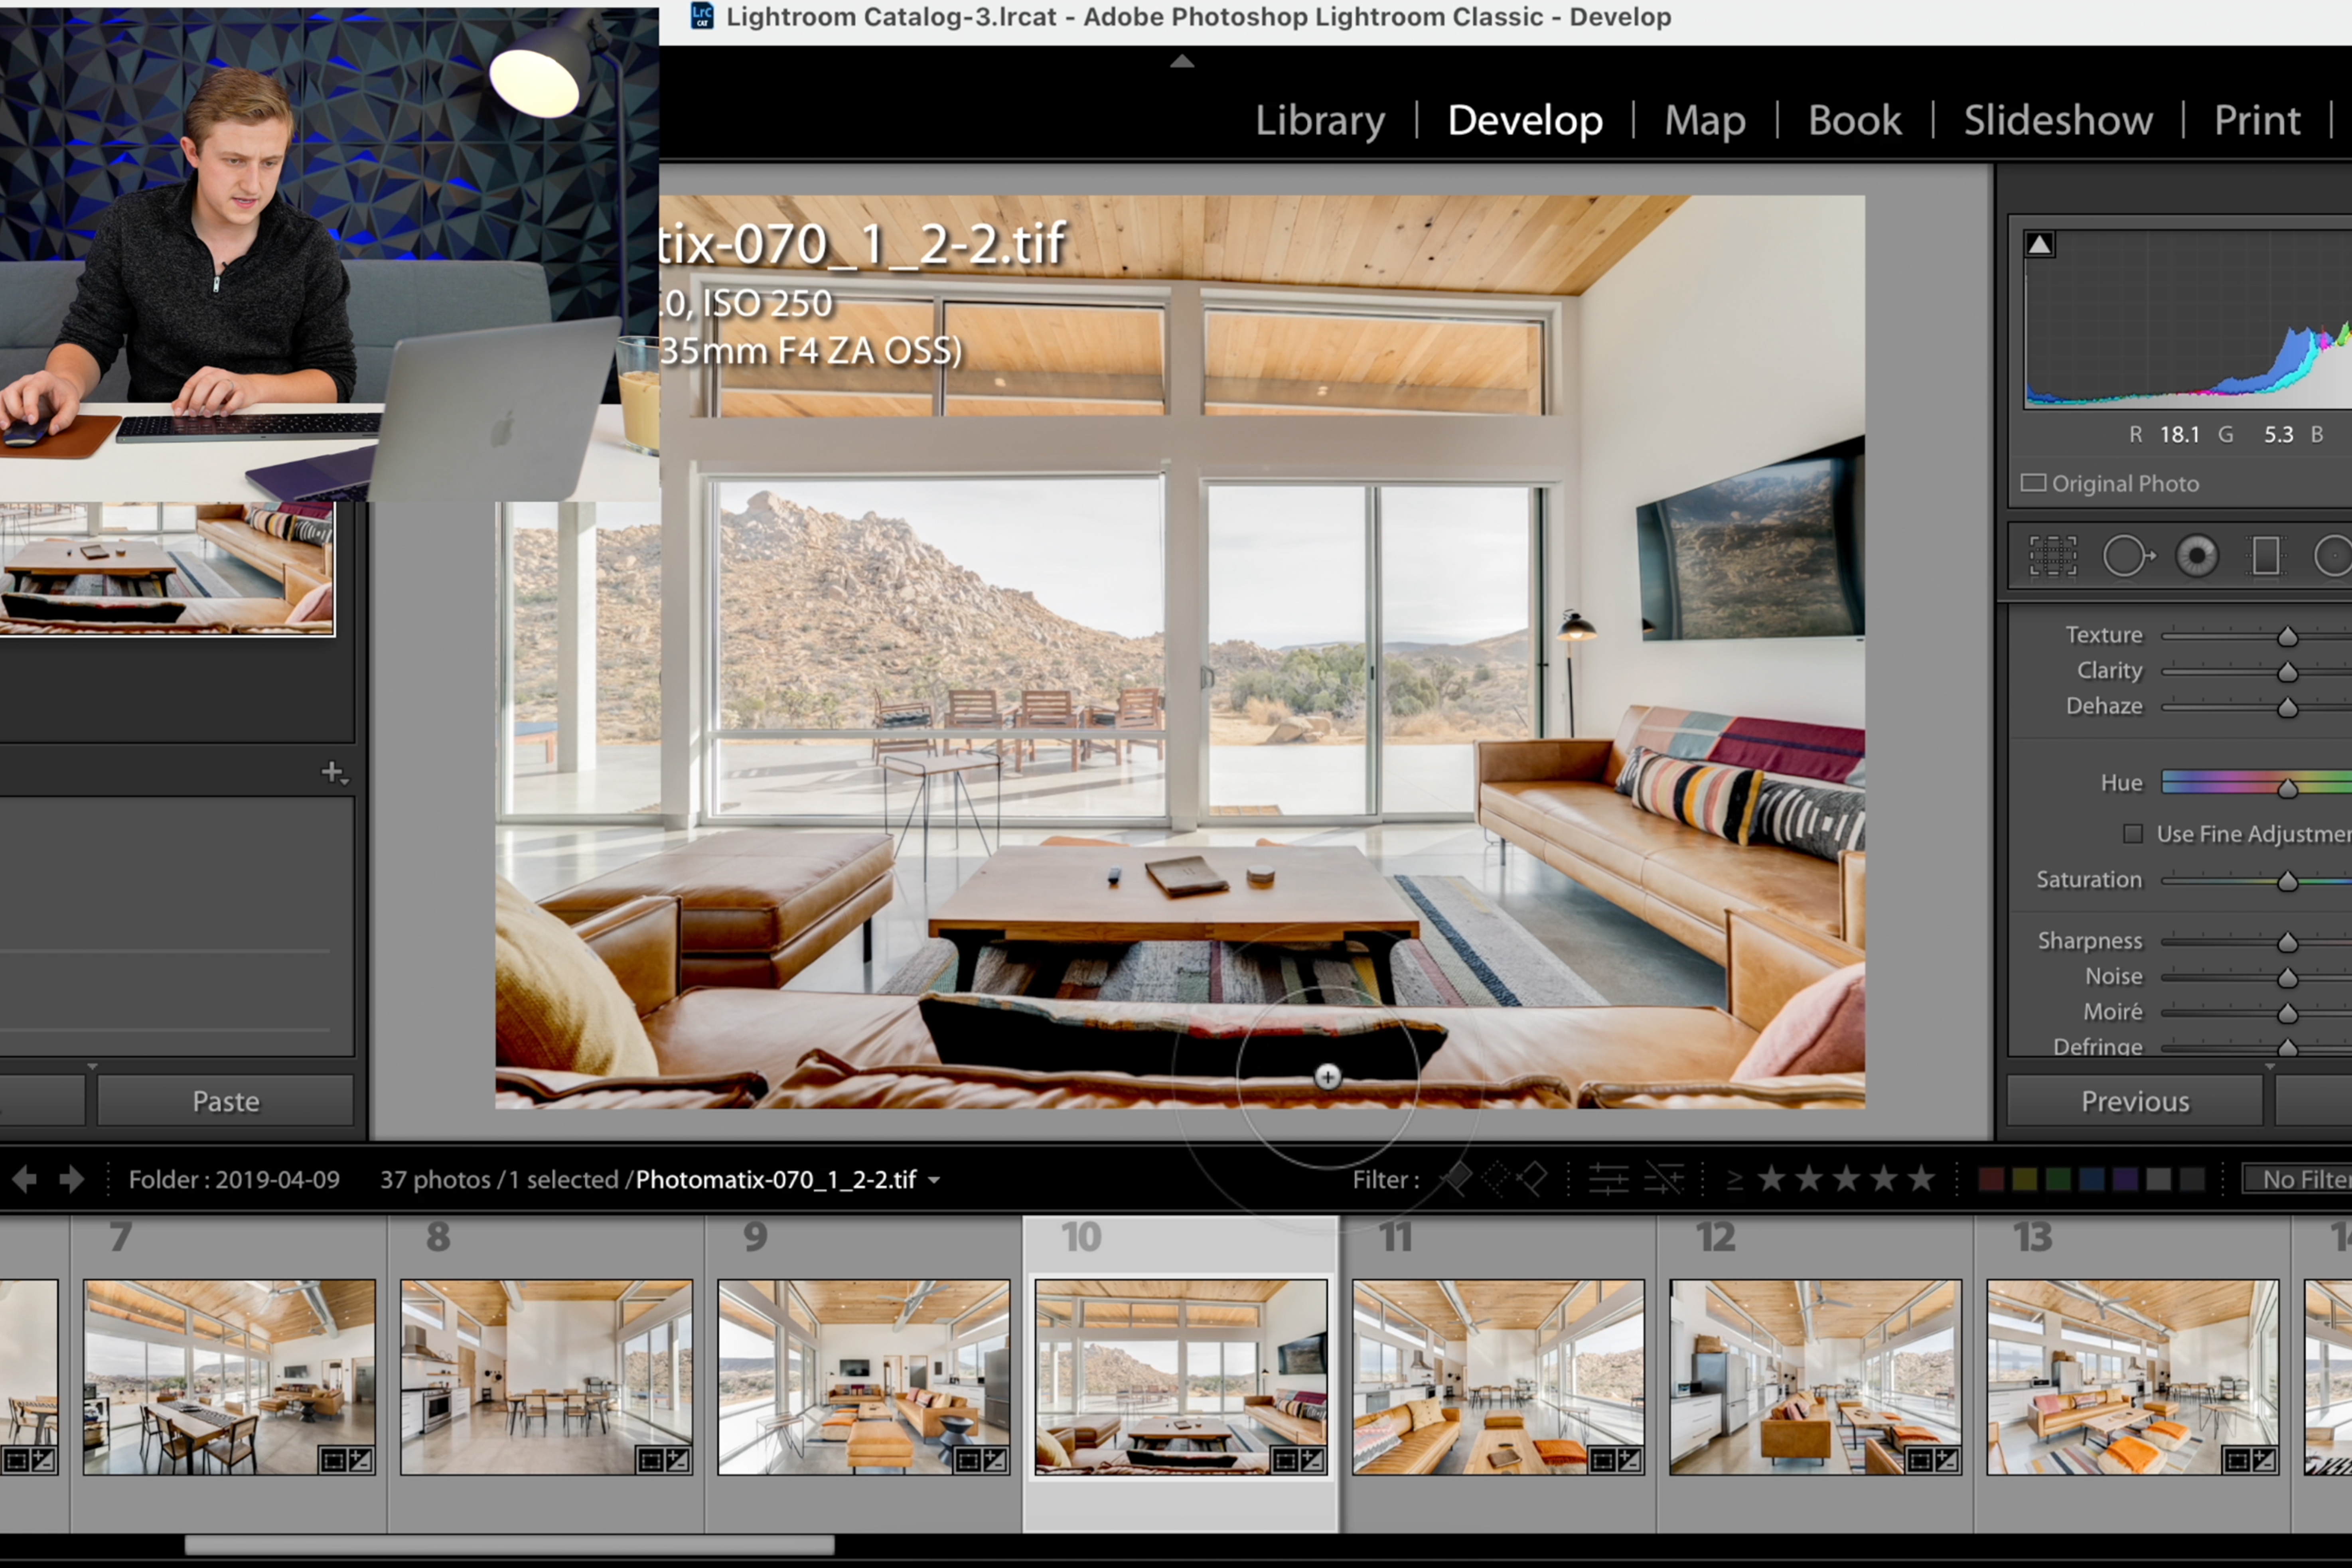Select filmstrip thumbnail number 11
The image size is (2352, 1568).
(x=1498, y=1377)
